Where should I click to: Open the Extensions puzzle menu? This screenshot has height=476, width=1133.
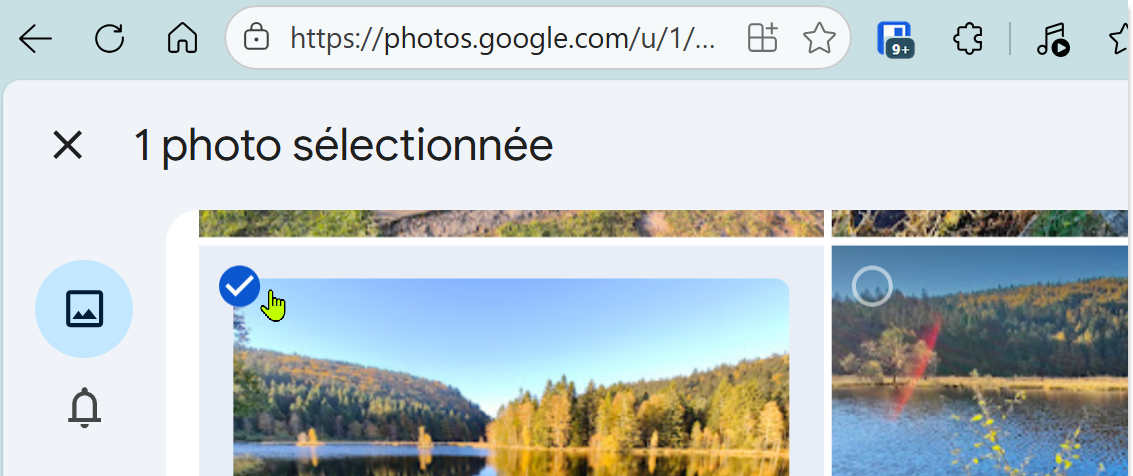pos(967,39)
